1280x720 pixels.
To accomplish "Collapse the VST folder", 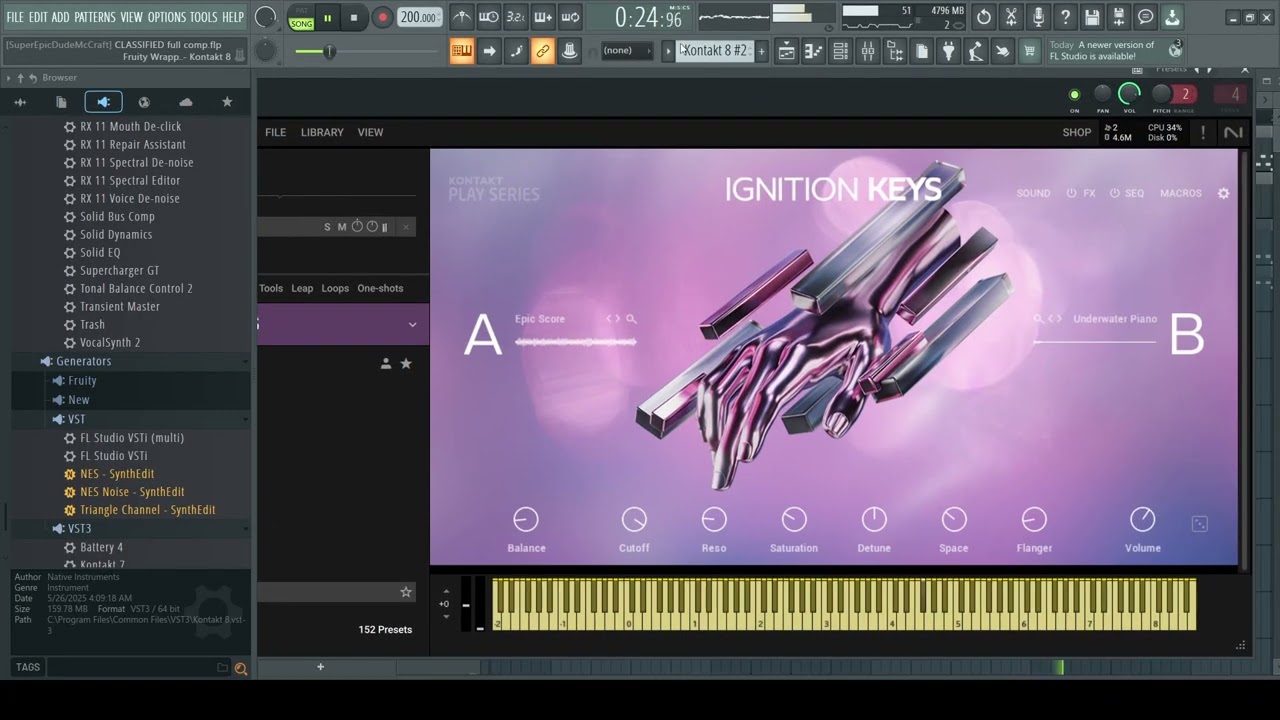I will [77, 420].
